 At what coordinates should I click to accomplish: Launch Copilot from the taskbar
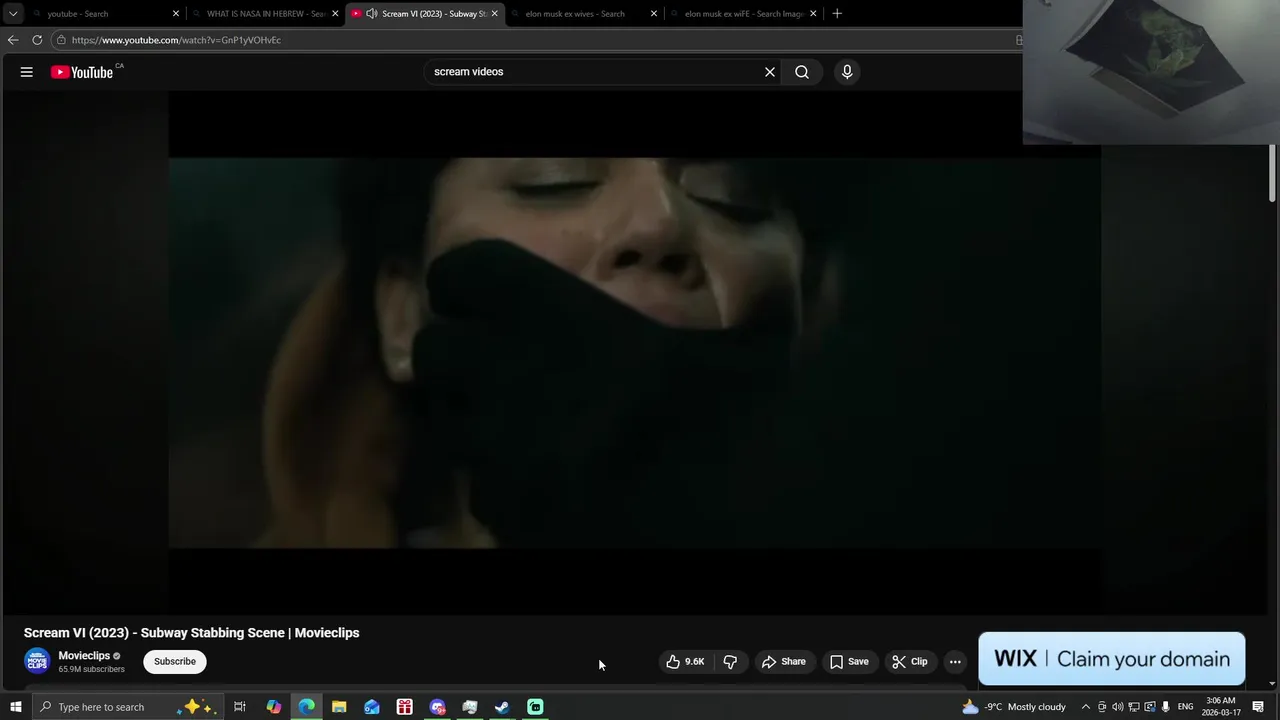pyautogui.click(x=273, y=707)
